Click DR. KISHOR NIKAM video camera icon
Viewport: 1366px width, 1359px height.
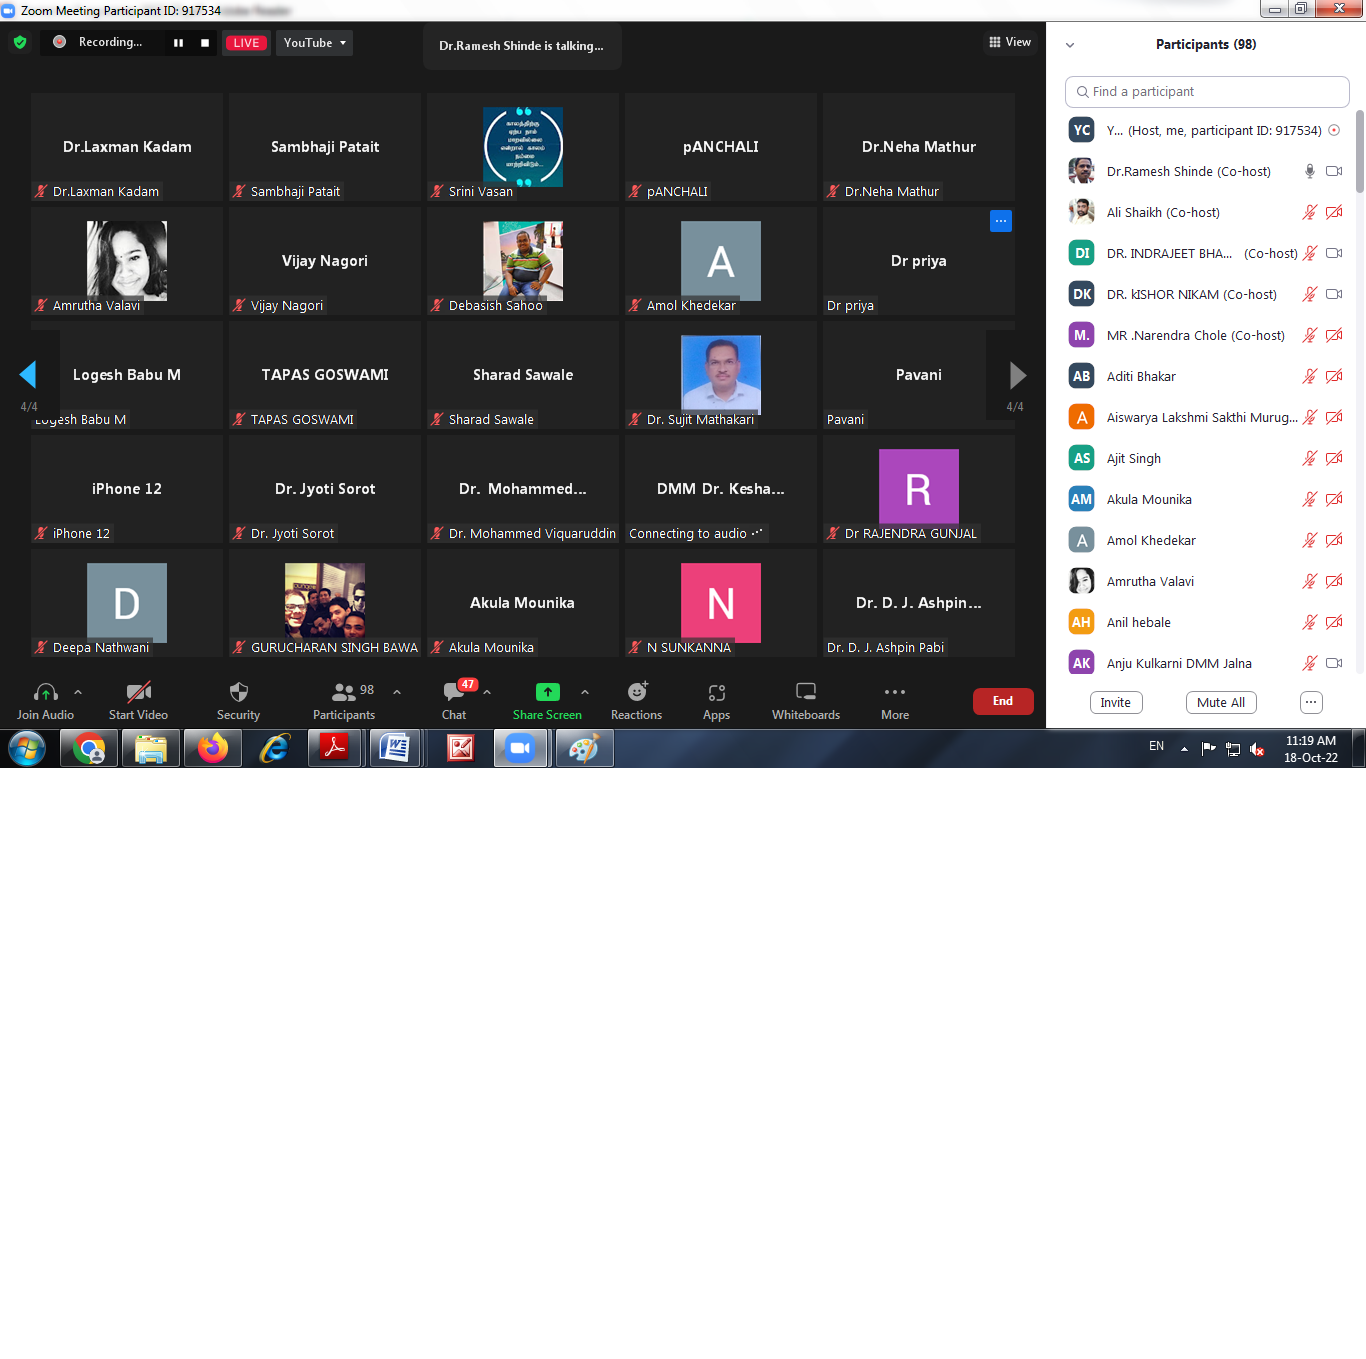pyautogui.click(x=1334, y=294)
